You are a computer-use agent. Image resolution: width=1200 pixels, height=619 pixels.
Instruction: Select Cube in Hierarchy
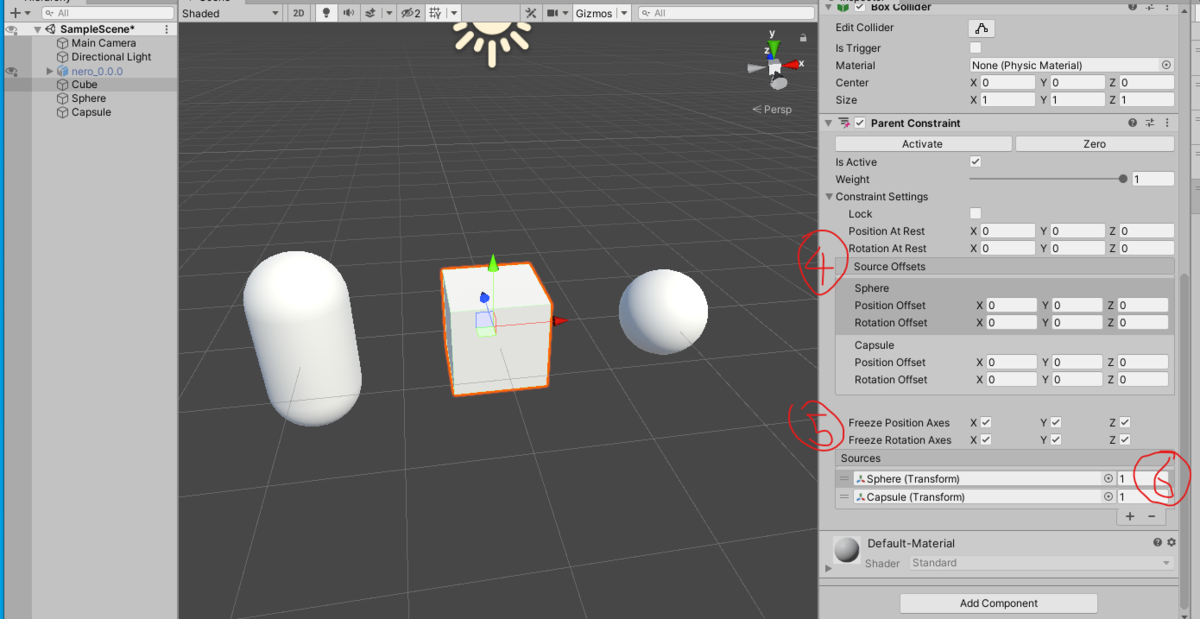84,85
